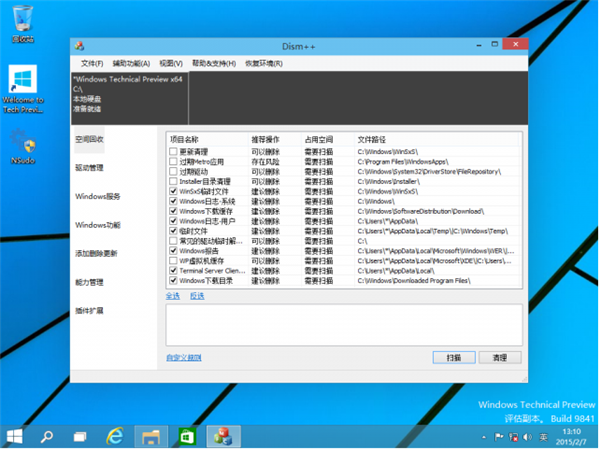Click the 文件路径 column header
The height and width of the screenshot is (449, 600).
(436, 140)
